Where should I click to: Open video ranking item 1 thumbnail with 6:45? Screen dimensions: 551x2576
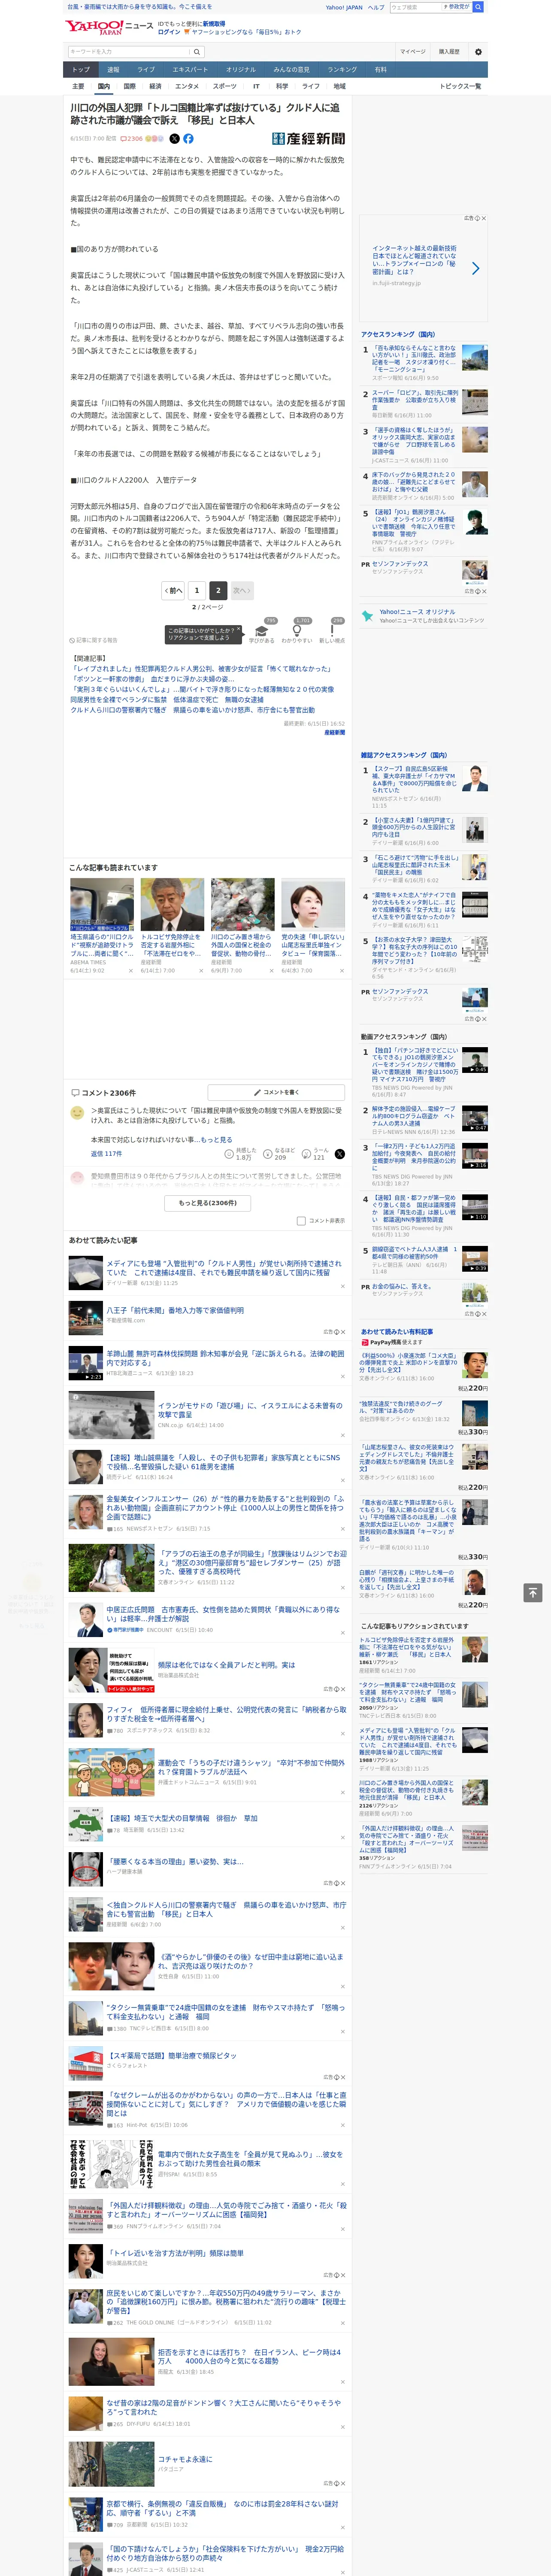475,1060
